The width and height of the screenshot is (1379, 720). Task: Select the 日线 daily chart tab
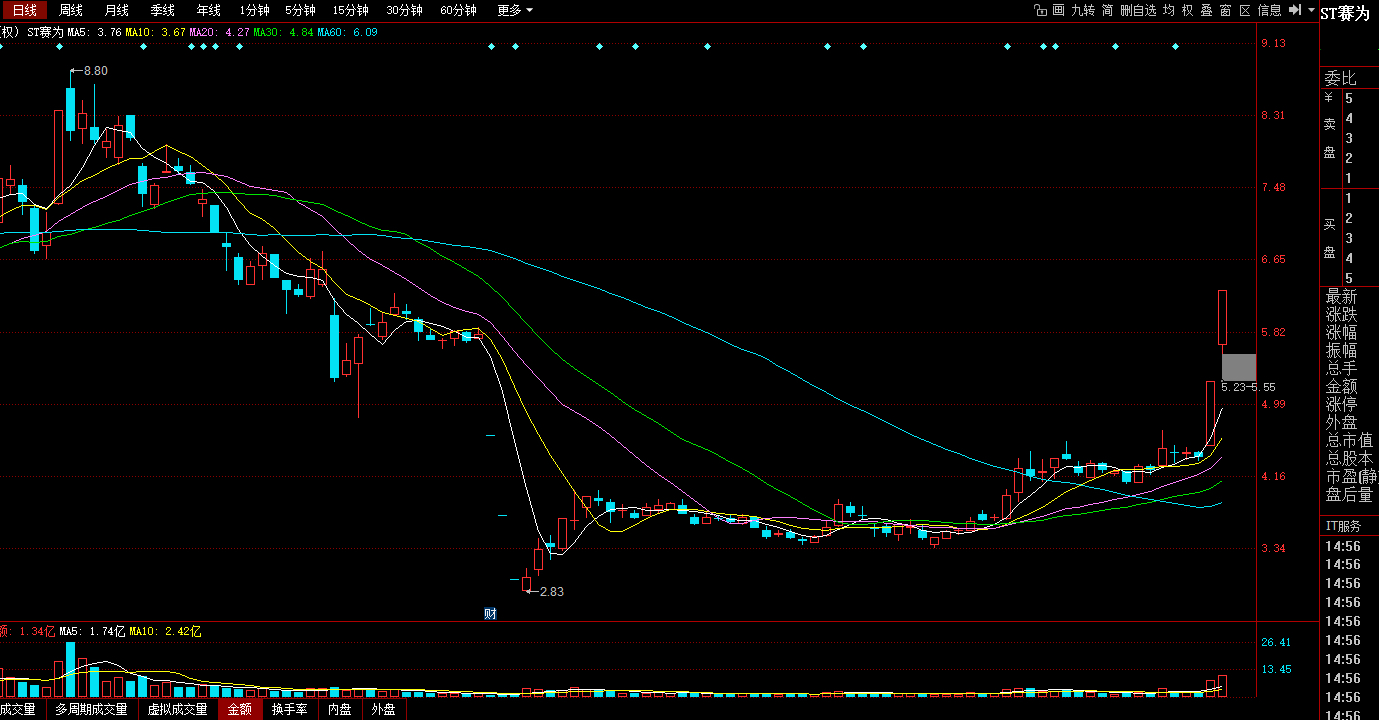pos(24,10)
